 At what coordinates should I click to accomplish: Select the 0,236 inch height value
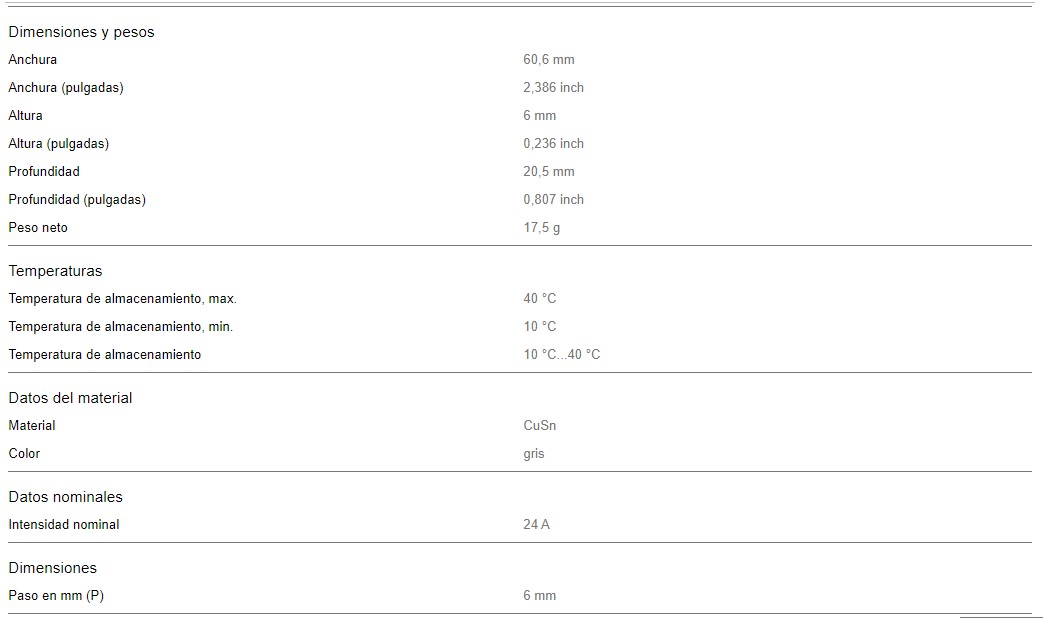553,144
